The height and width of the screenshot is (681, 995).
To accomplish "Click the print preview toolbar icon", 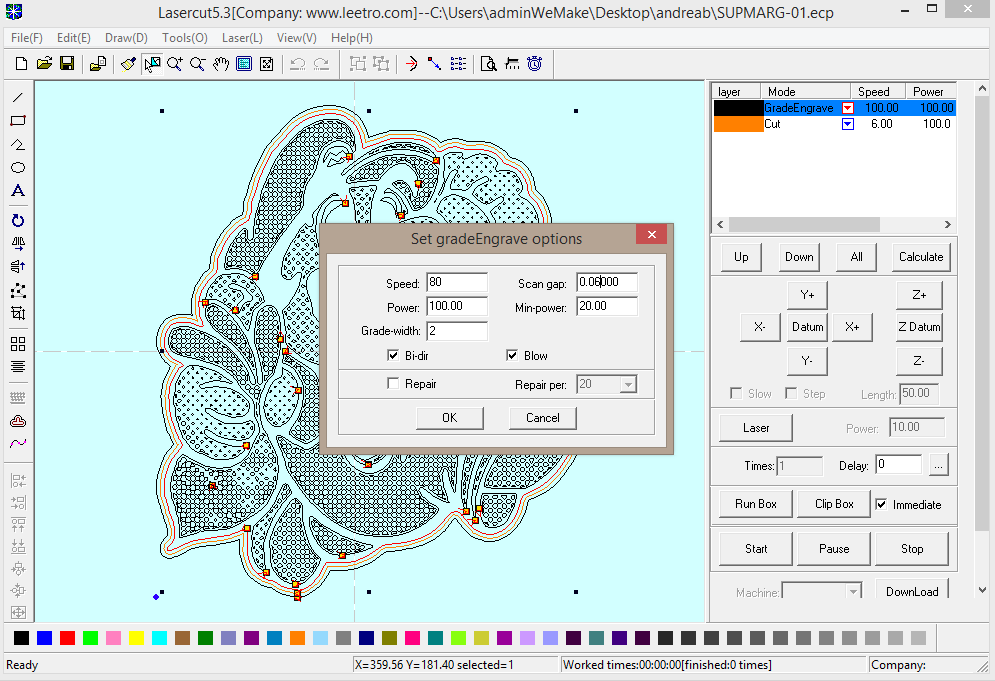I will (488, 63).
